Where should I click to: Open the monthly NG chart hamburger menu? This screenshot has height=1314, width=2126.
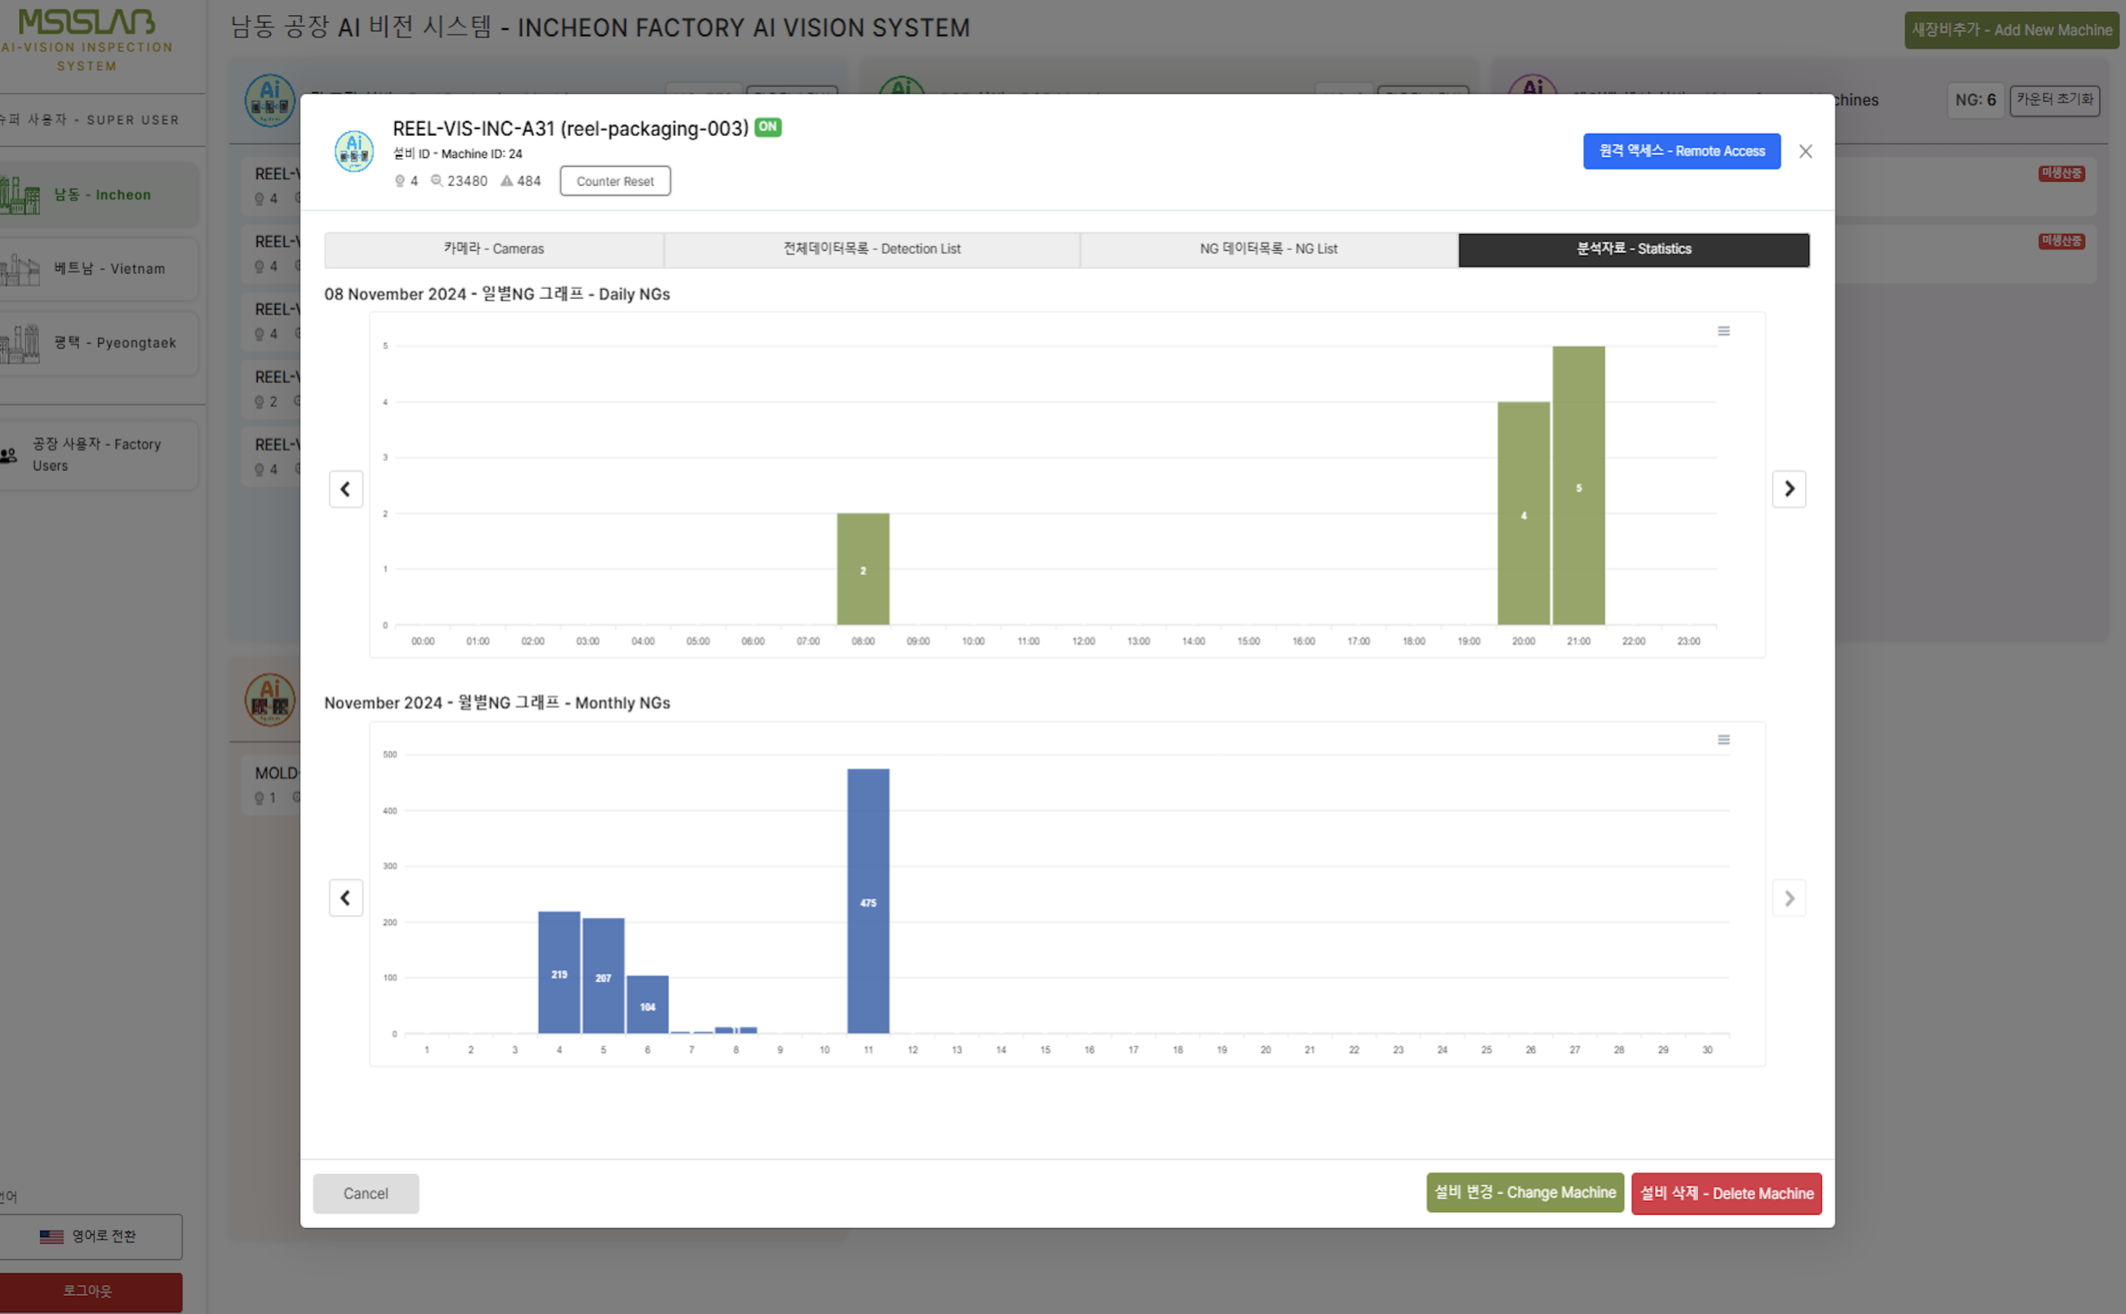click(x=1723, y=740)
